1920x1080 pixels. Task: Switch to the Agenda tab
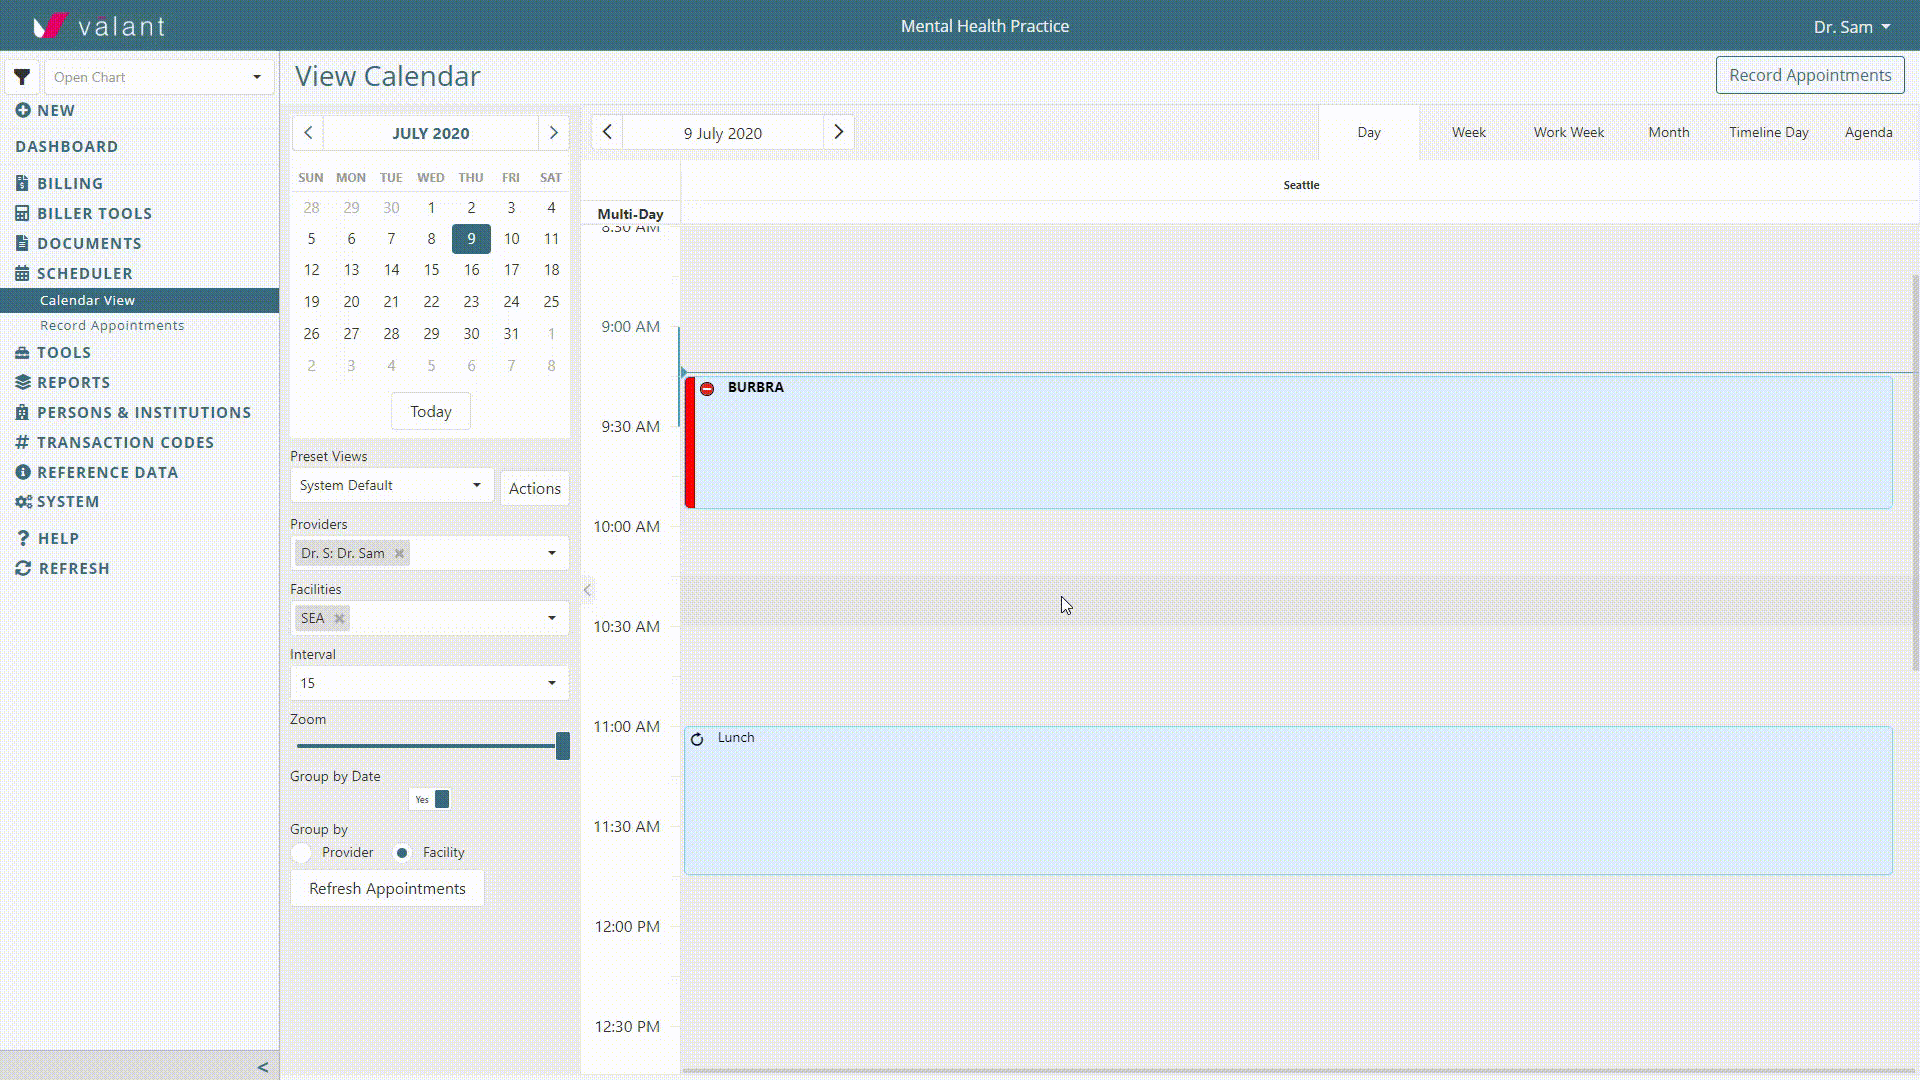[1868, 132]
